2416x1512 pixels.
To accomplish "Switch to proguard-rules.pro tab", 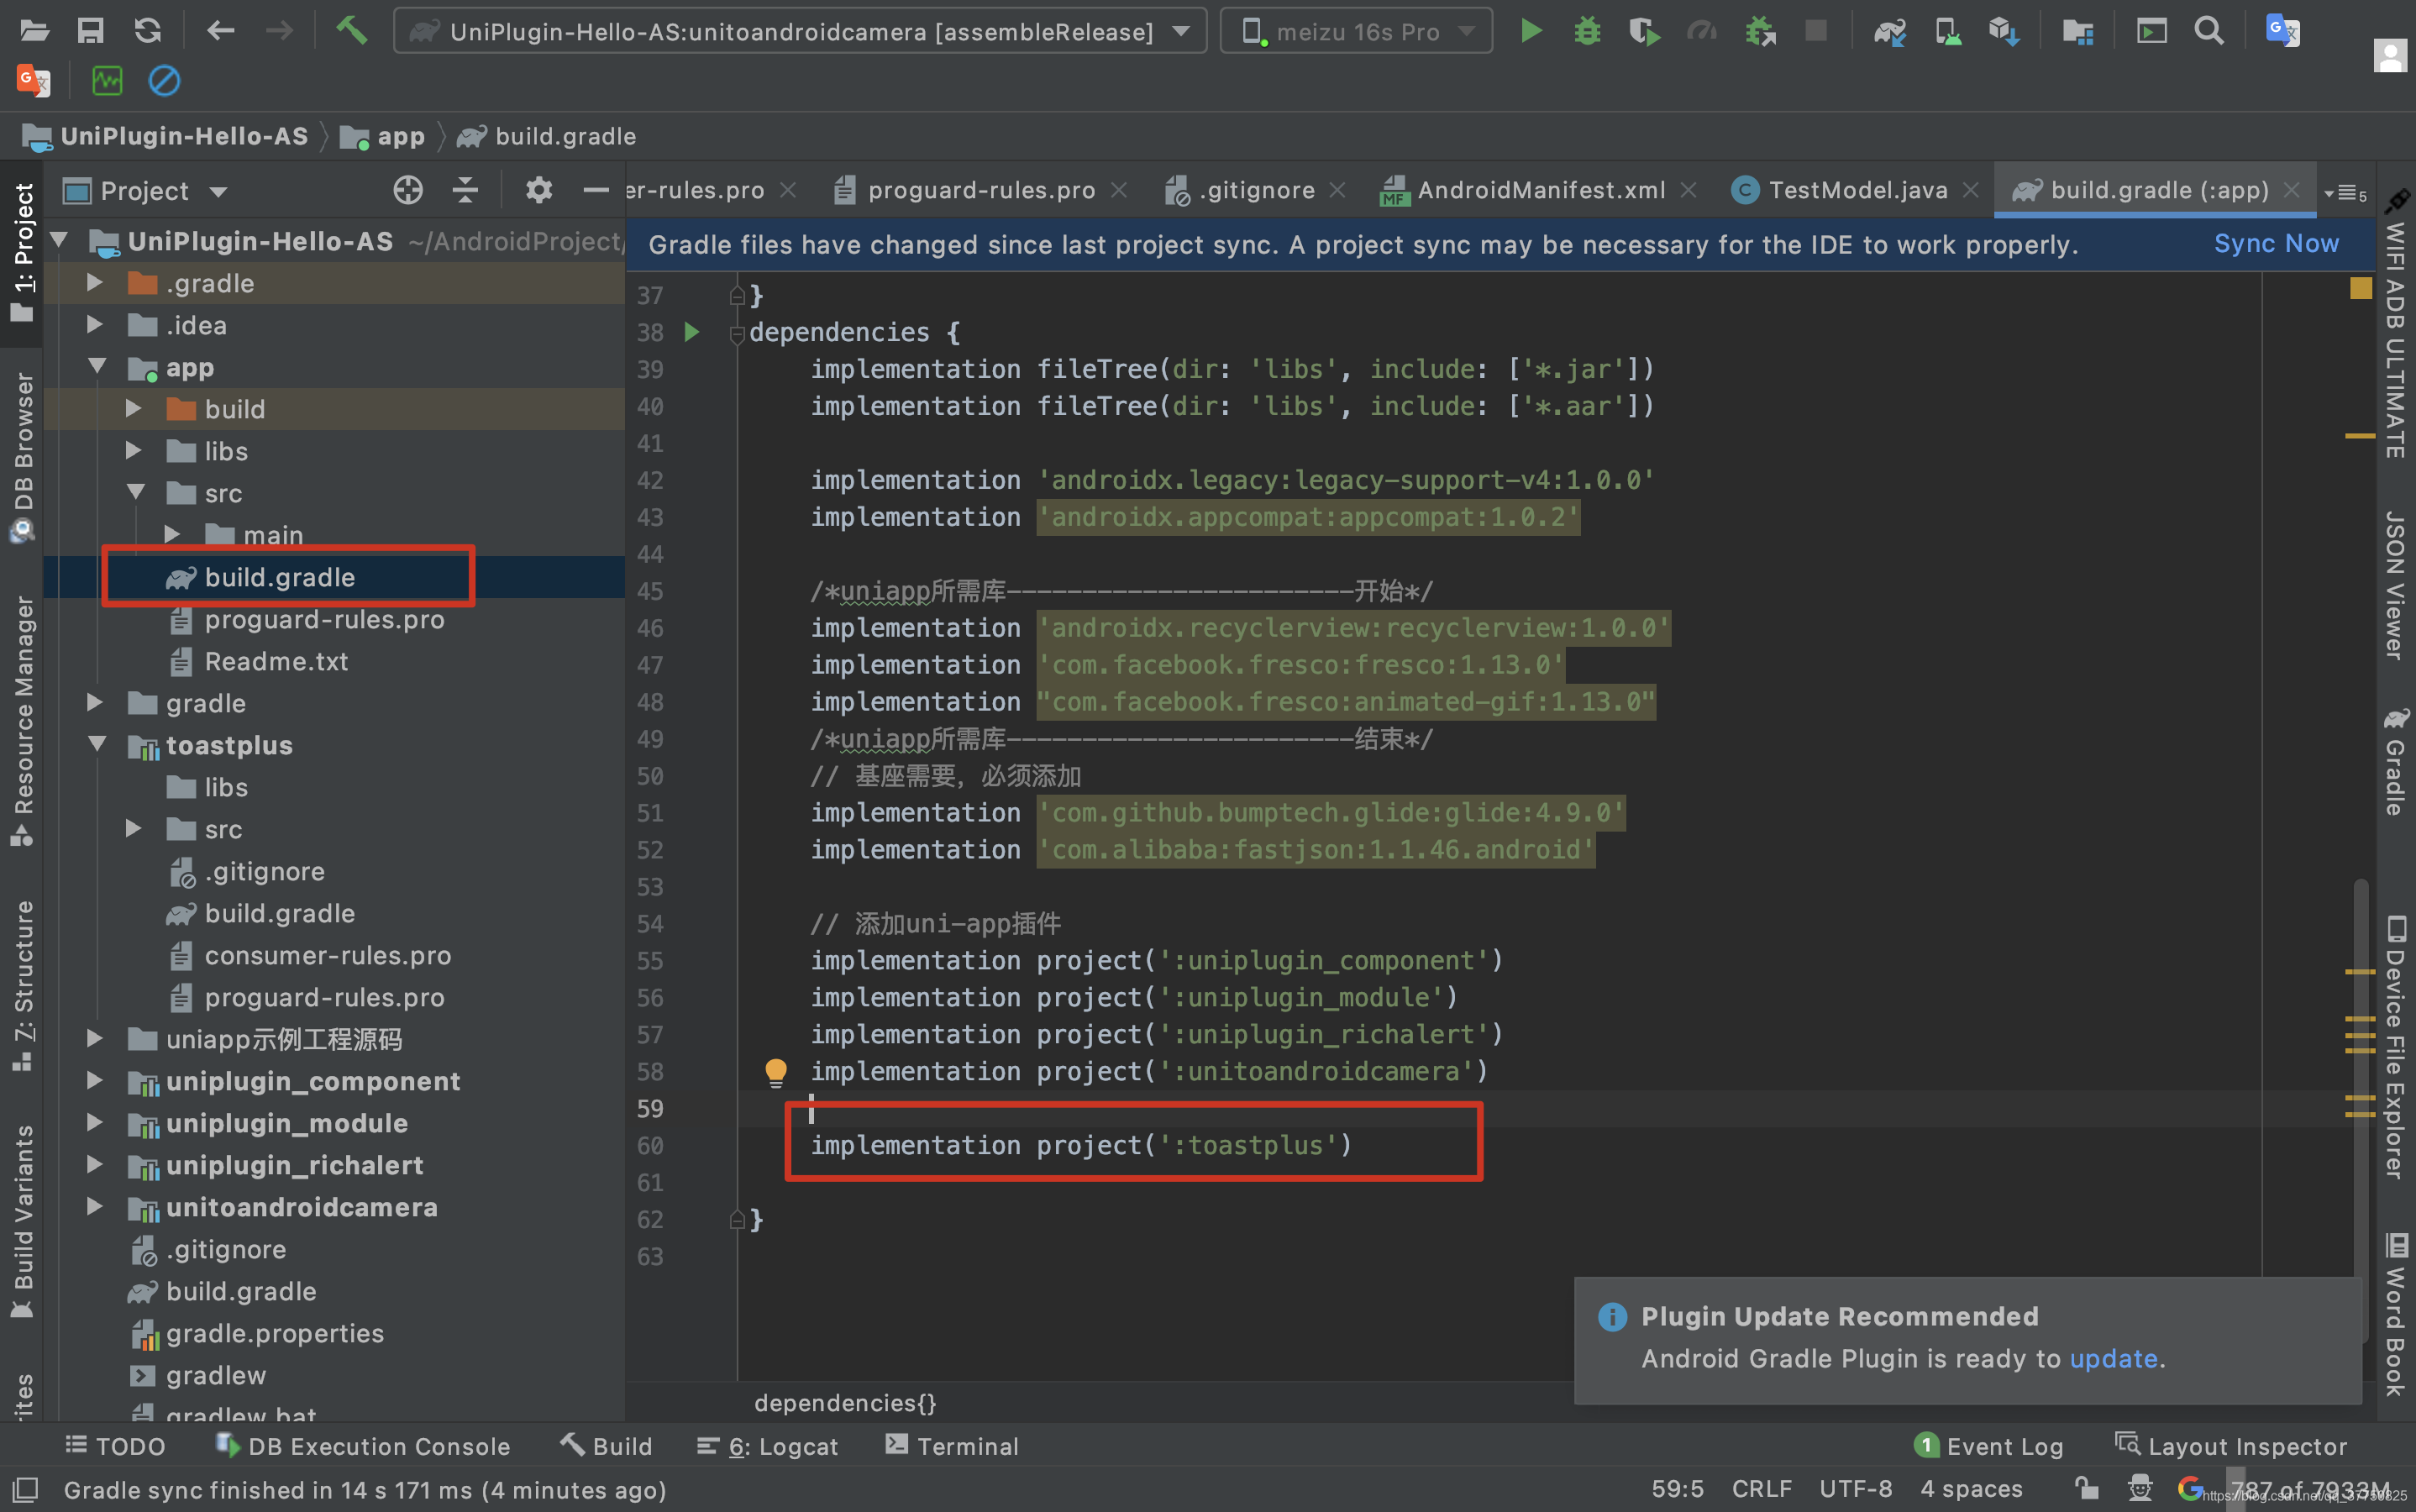I will pyautogui.click(x=980, y=190).
